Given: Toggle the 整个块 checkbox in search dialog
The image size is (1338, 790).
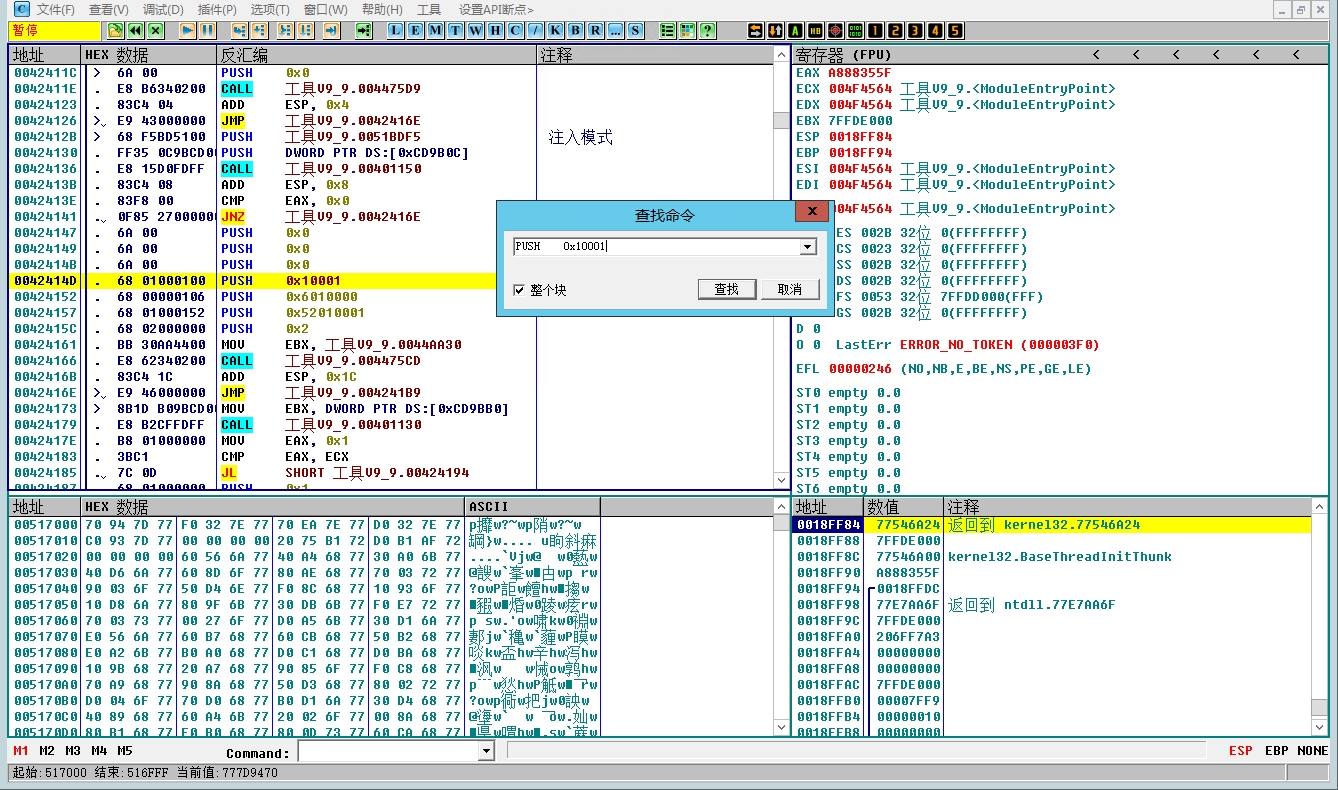Looking at the screenshot, I should [x=518, y=290].
